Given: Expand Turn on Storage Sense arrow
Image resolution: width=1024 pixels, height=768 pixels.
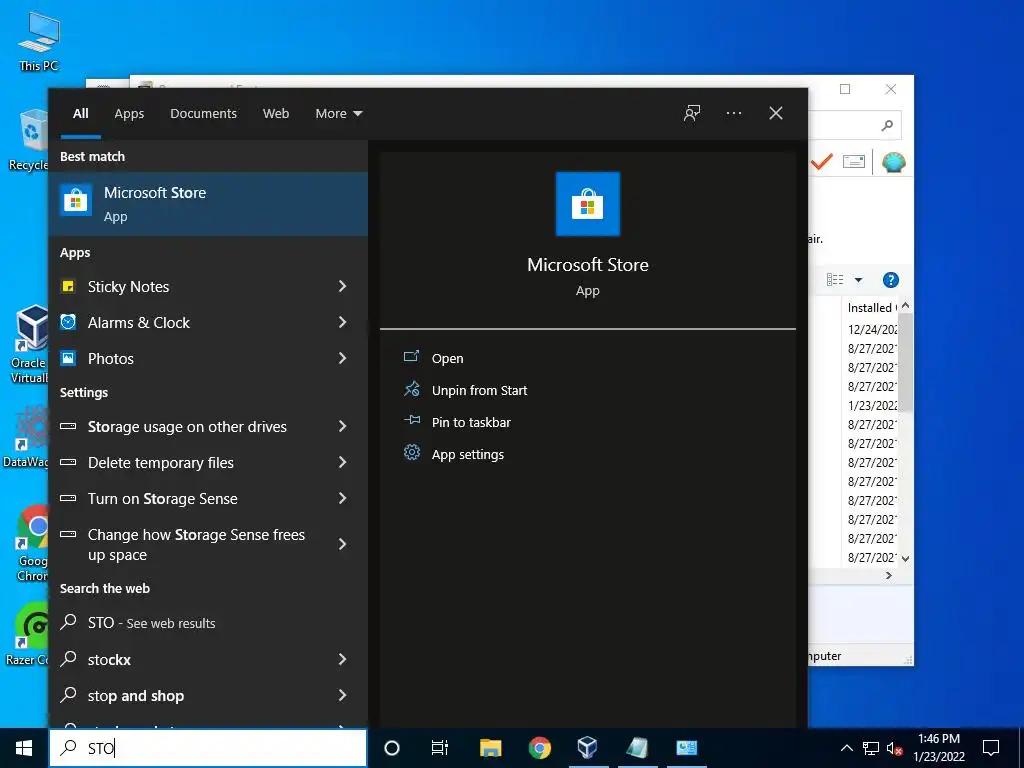Looking at the screenshot, I should pyautogui.click(x=342, y=498).
